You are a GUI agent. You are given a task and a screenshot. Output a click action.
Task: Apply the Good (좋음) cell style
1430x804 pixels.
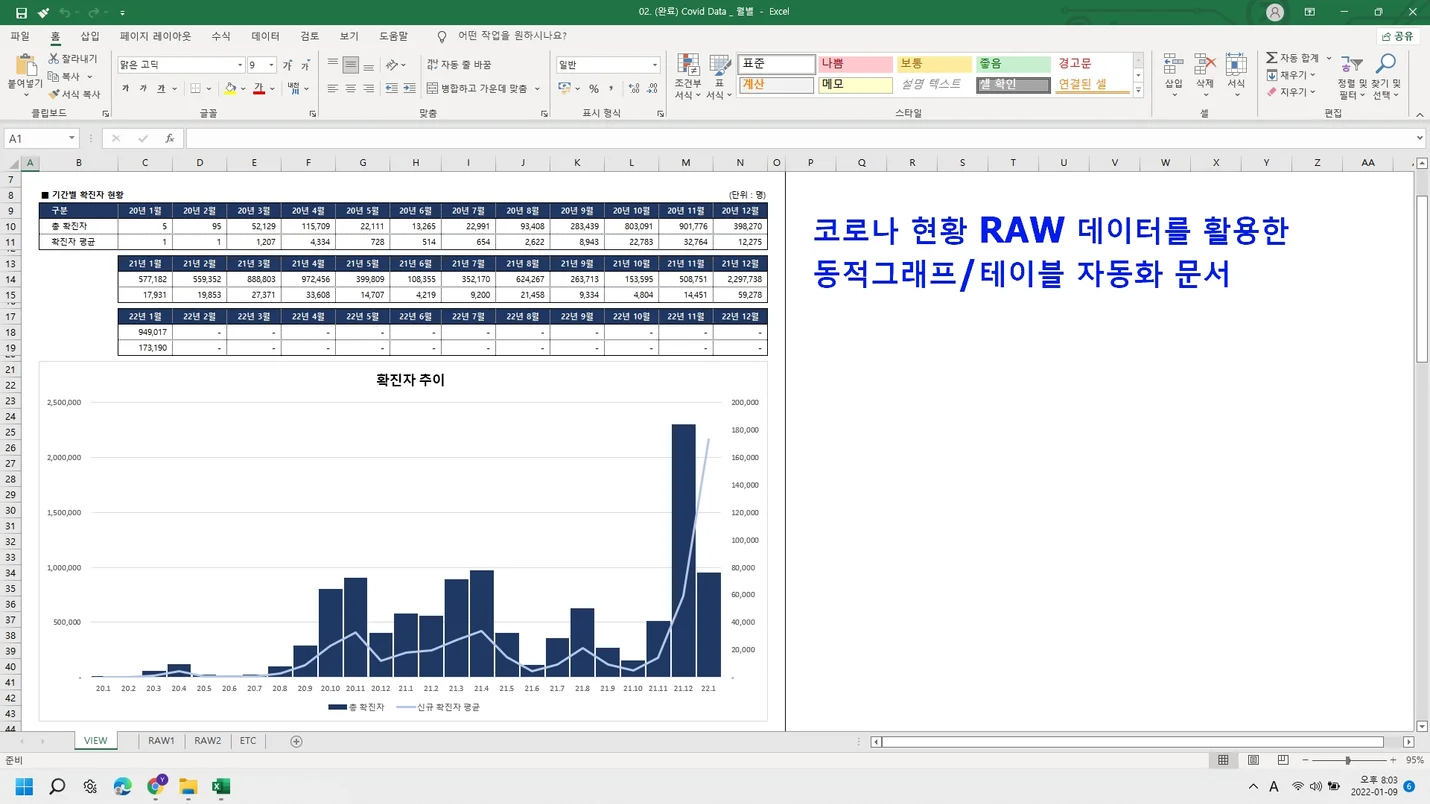[x=1013, y=64]
